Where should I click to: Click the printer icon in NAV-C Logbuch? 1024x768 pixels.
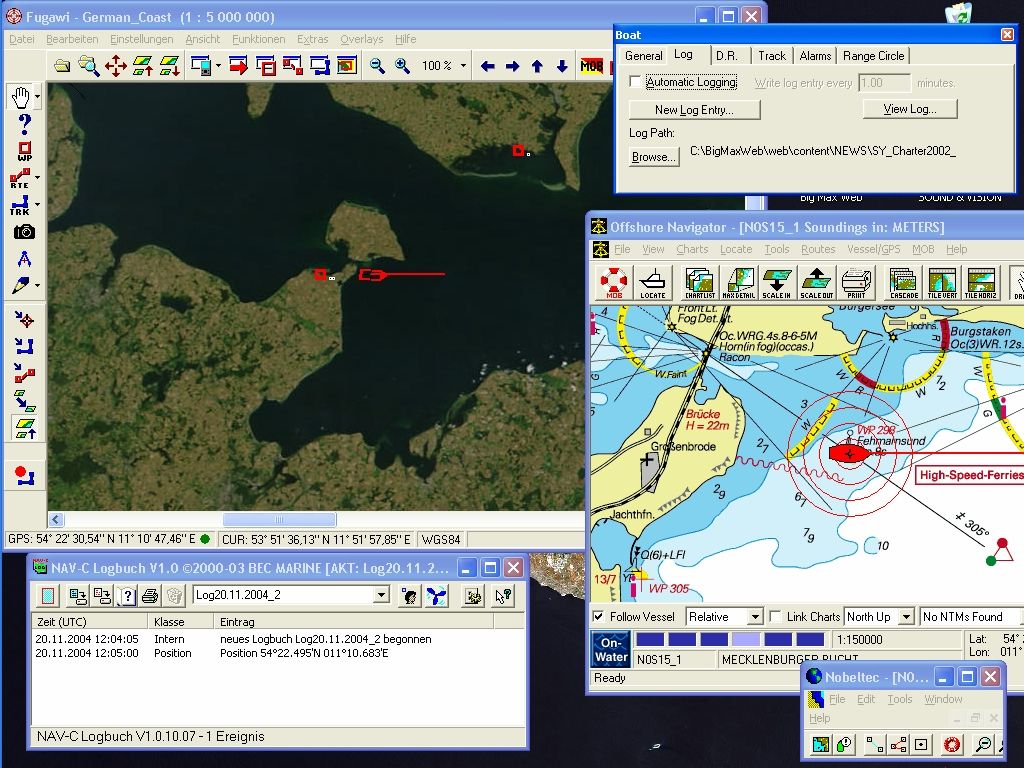150,596
